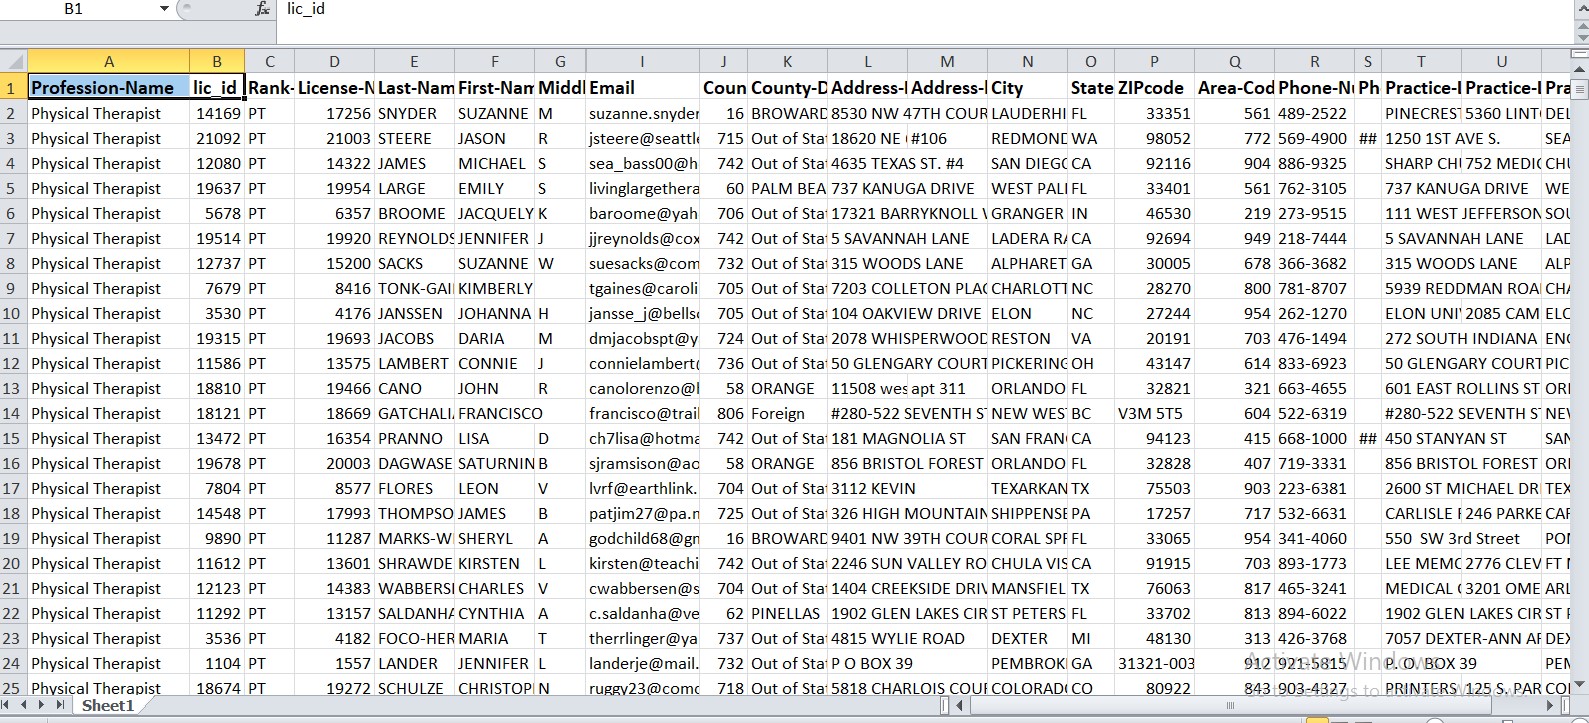Select row 20 header
The height and width of the screenshot is (723, 1589).
coord(13,563)
